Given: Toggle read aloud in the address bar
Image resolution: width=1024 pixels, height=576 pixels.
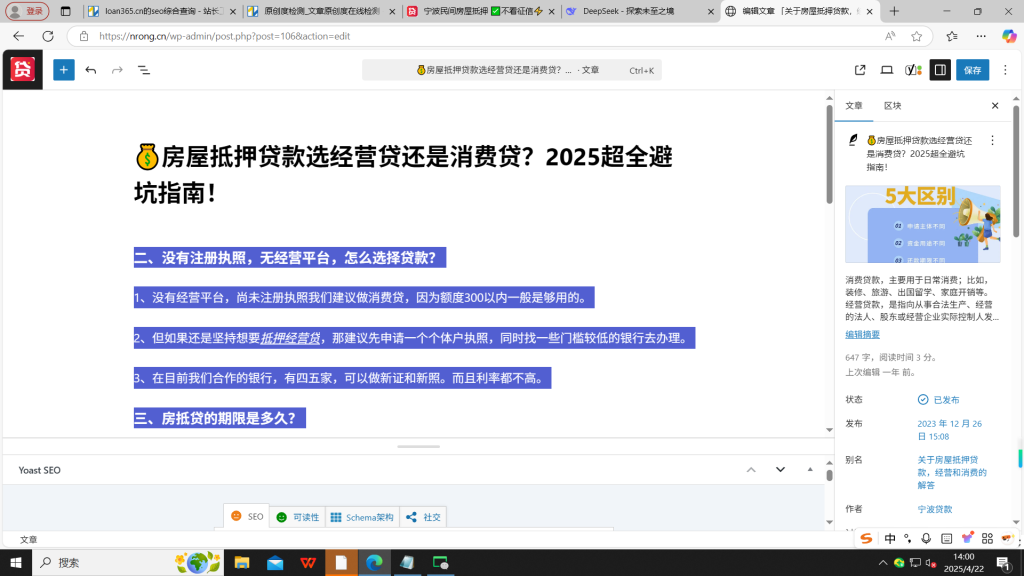Looking at the screenshot, I should pos(889,36).
